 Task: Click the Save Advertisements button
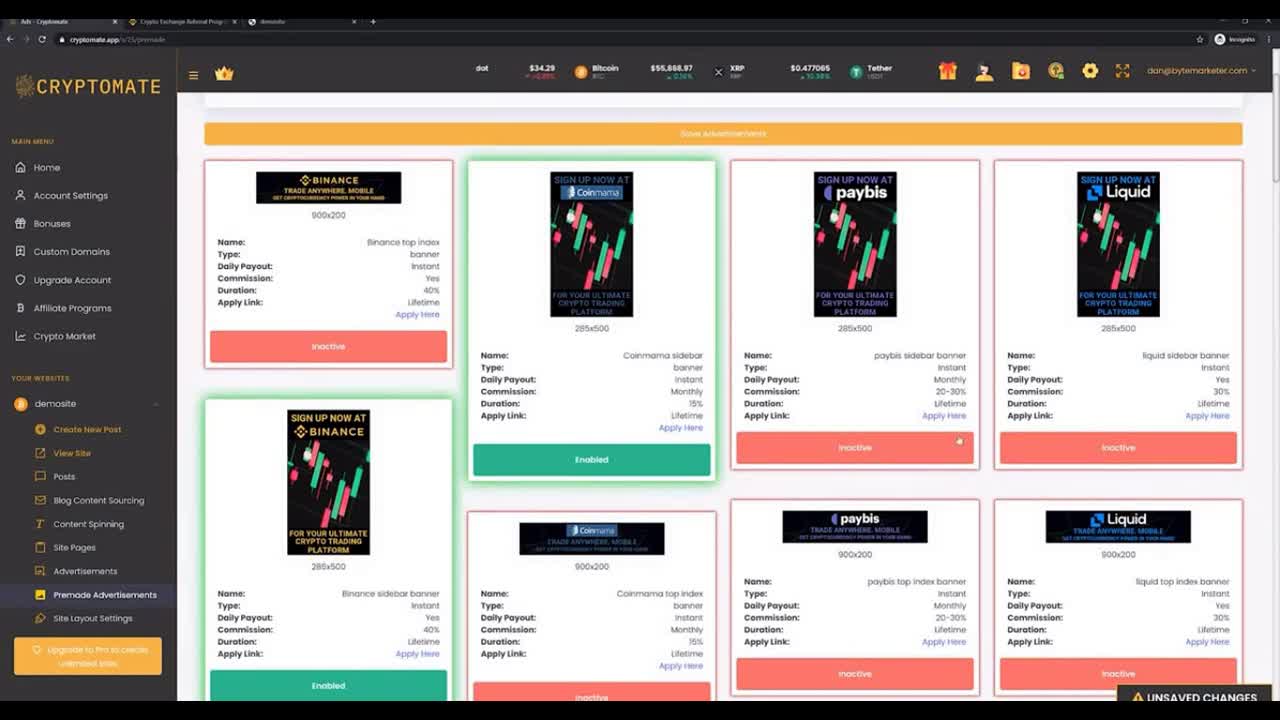click(x=723, y=134)
